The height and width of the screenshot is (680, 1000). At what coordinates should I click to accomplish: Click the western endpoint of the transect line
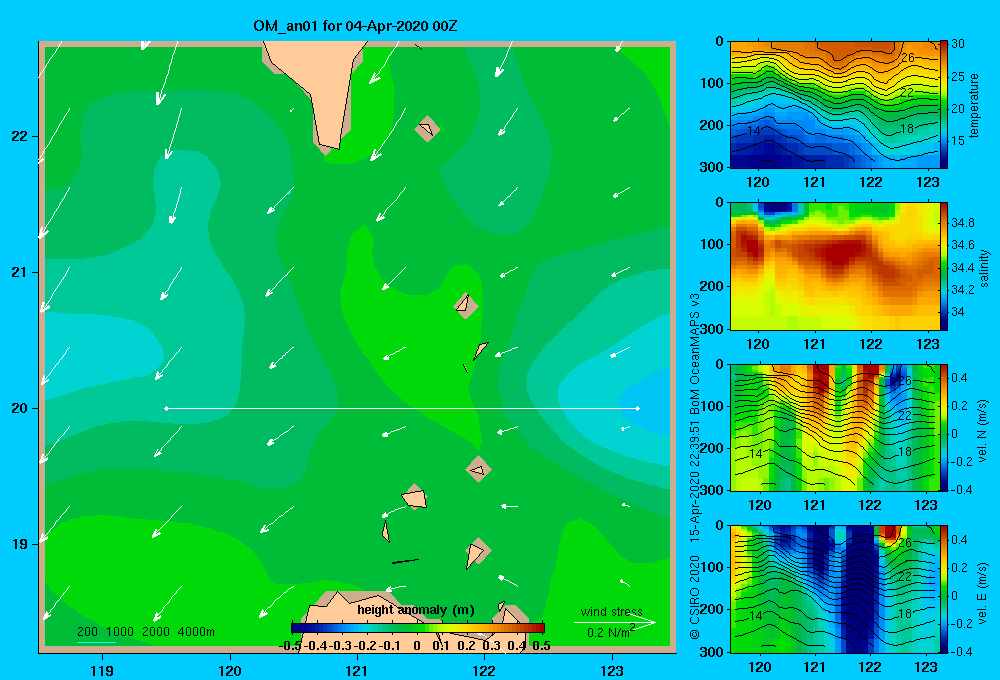(166, 408)
